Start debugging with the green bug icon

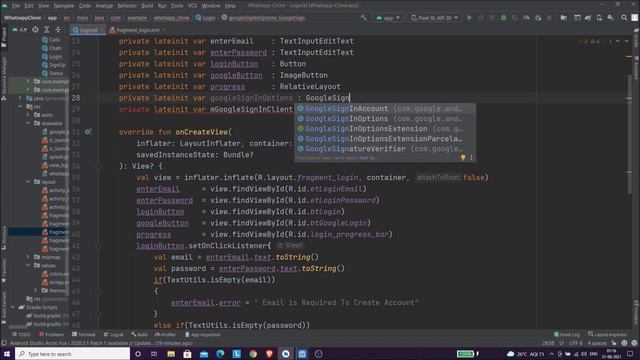pyautogui.click(x=503, y=18)
